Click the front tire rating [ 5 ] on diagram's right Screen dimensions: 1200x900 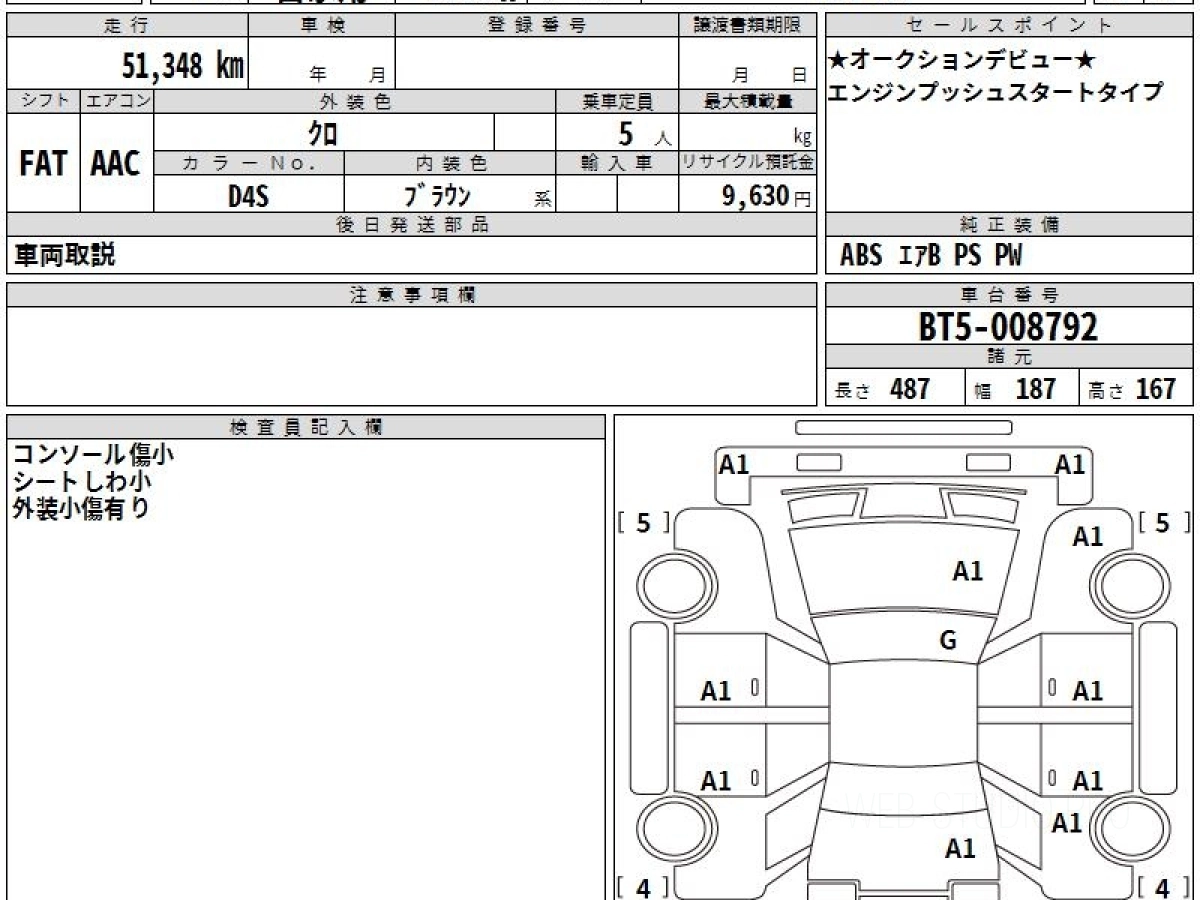pos(1162,522)
